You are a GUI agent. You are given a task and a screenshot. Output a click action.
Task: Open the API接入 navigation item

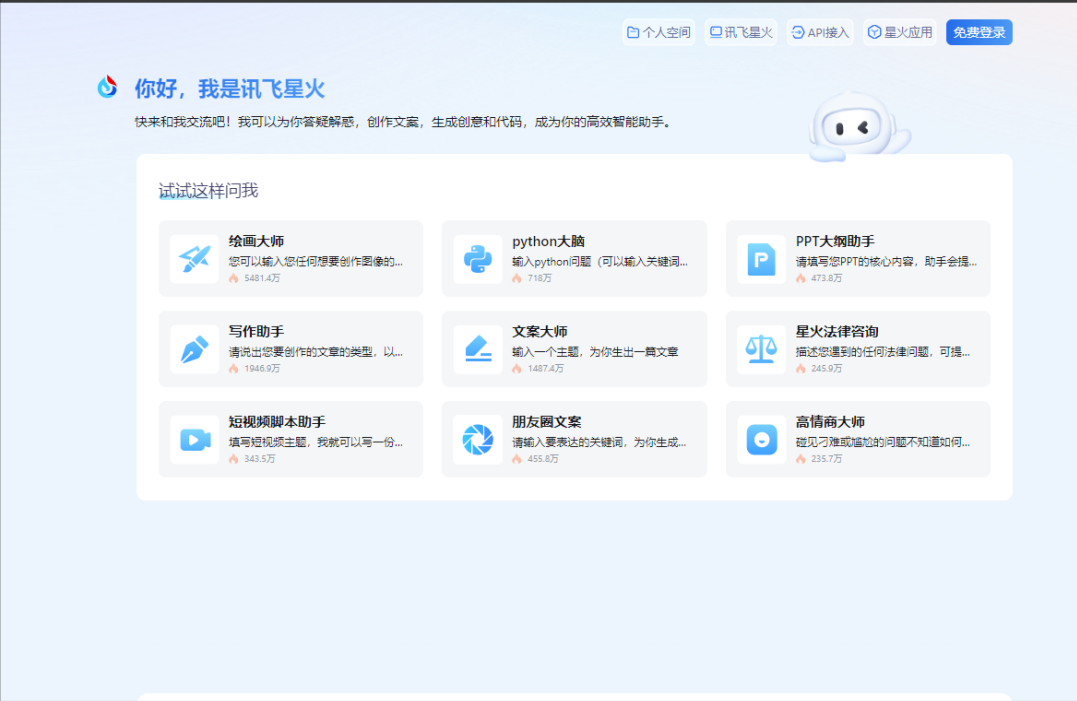[819, 32]
